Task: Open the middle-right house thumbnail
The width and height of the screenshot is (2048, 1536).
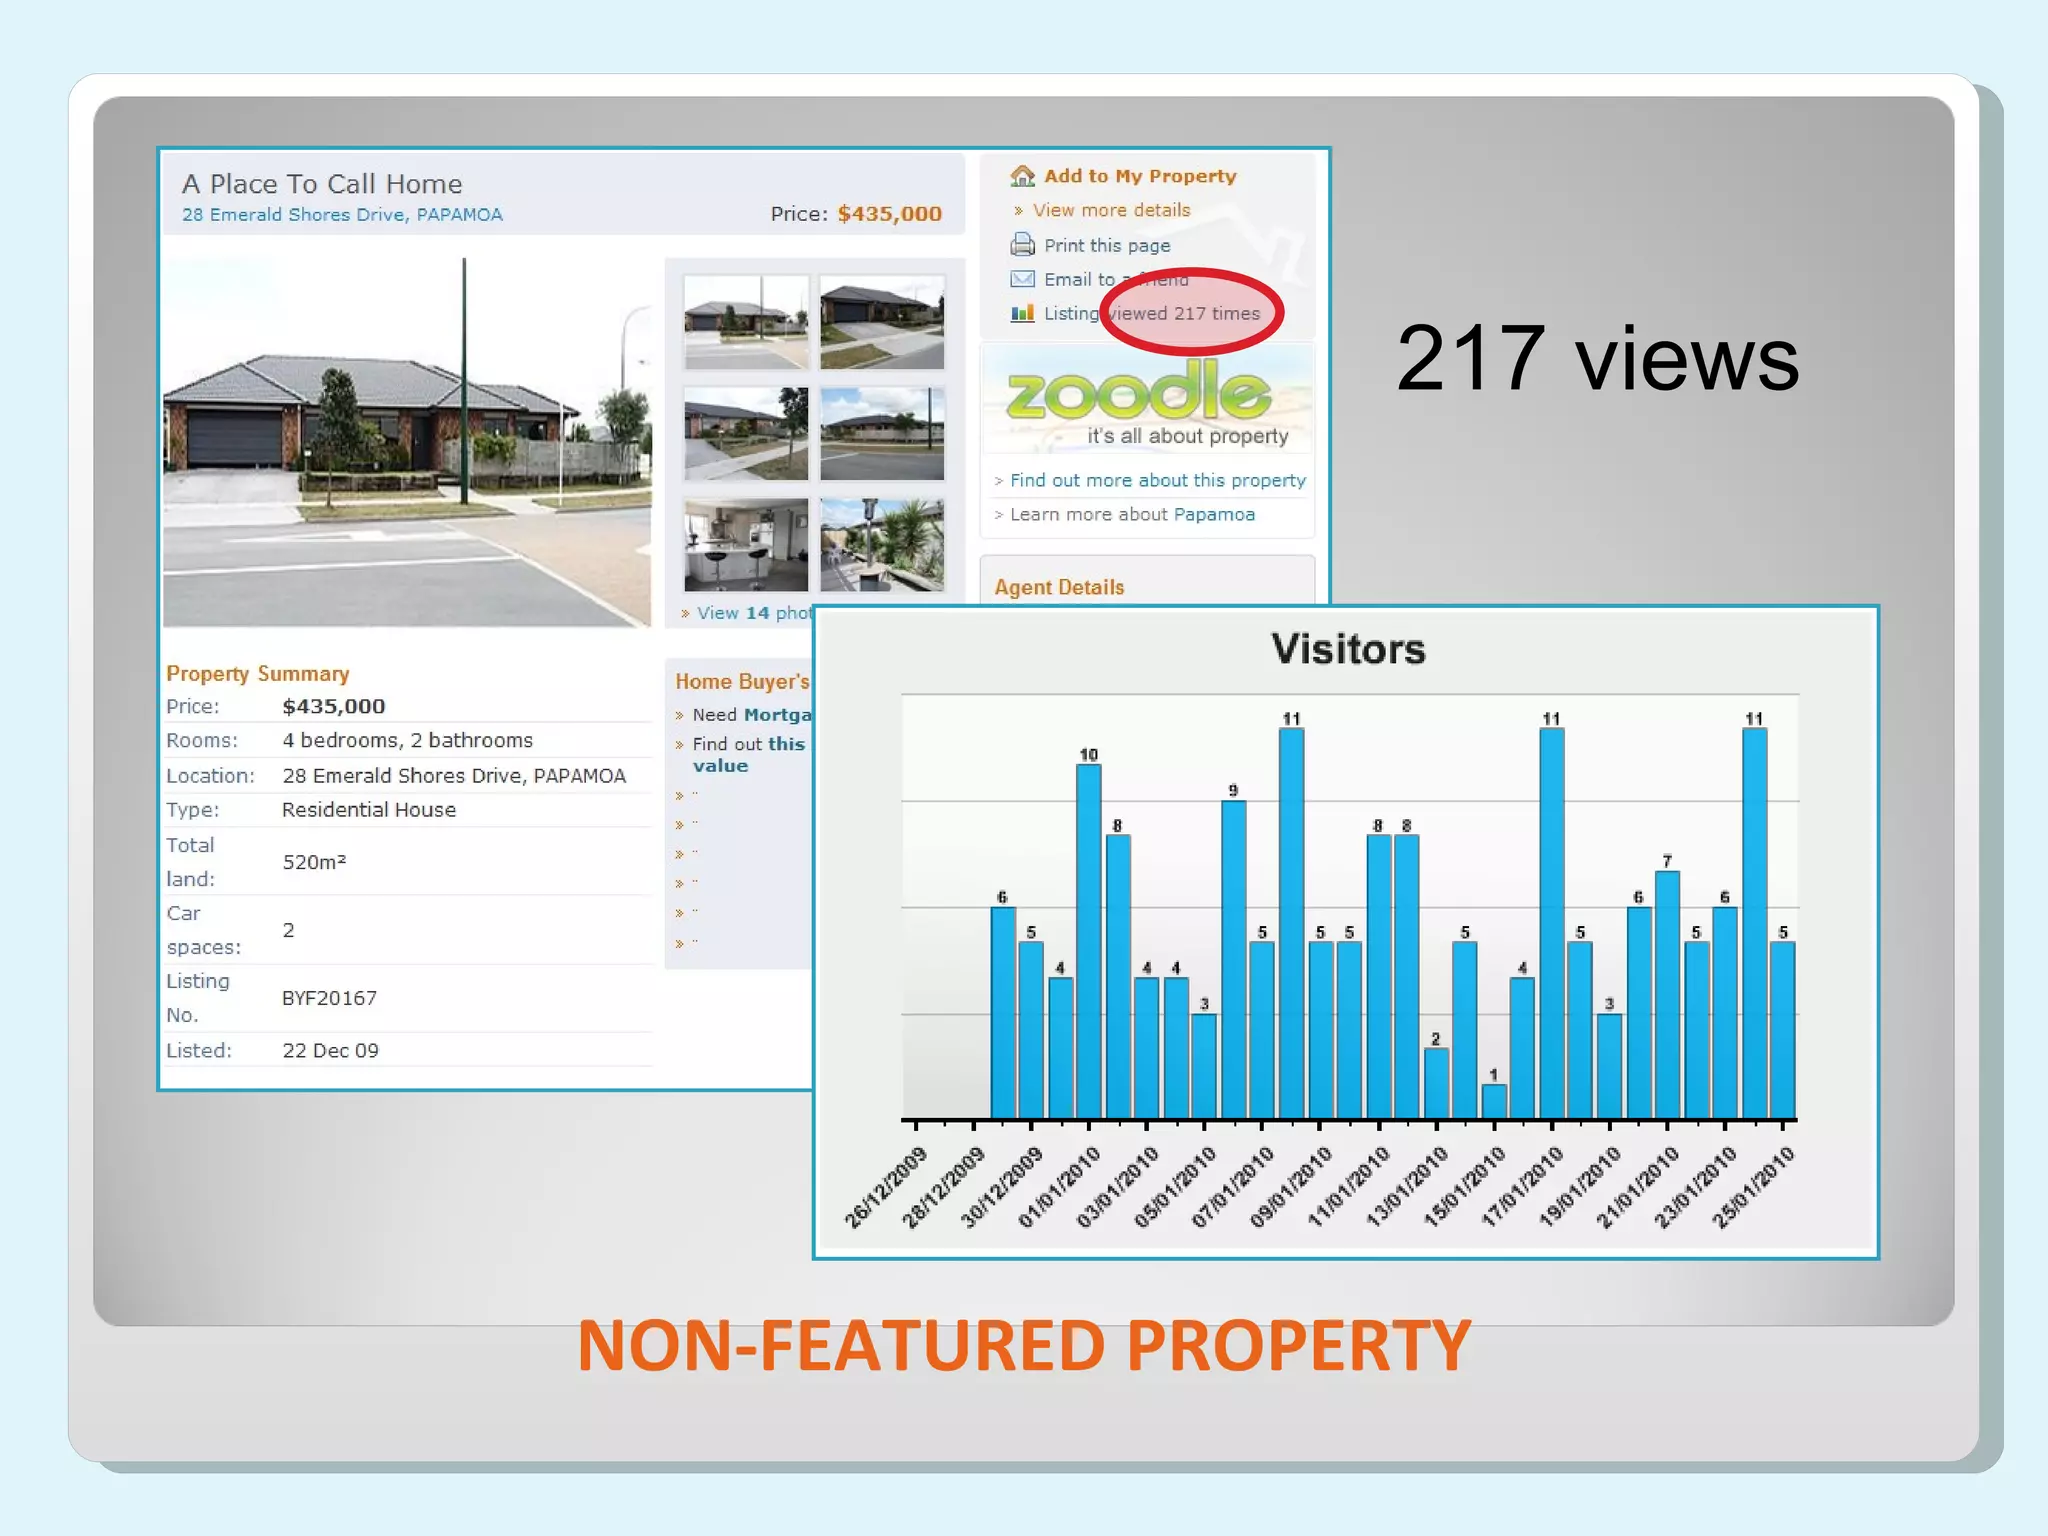Action: [x=882, y=434]
